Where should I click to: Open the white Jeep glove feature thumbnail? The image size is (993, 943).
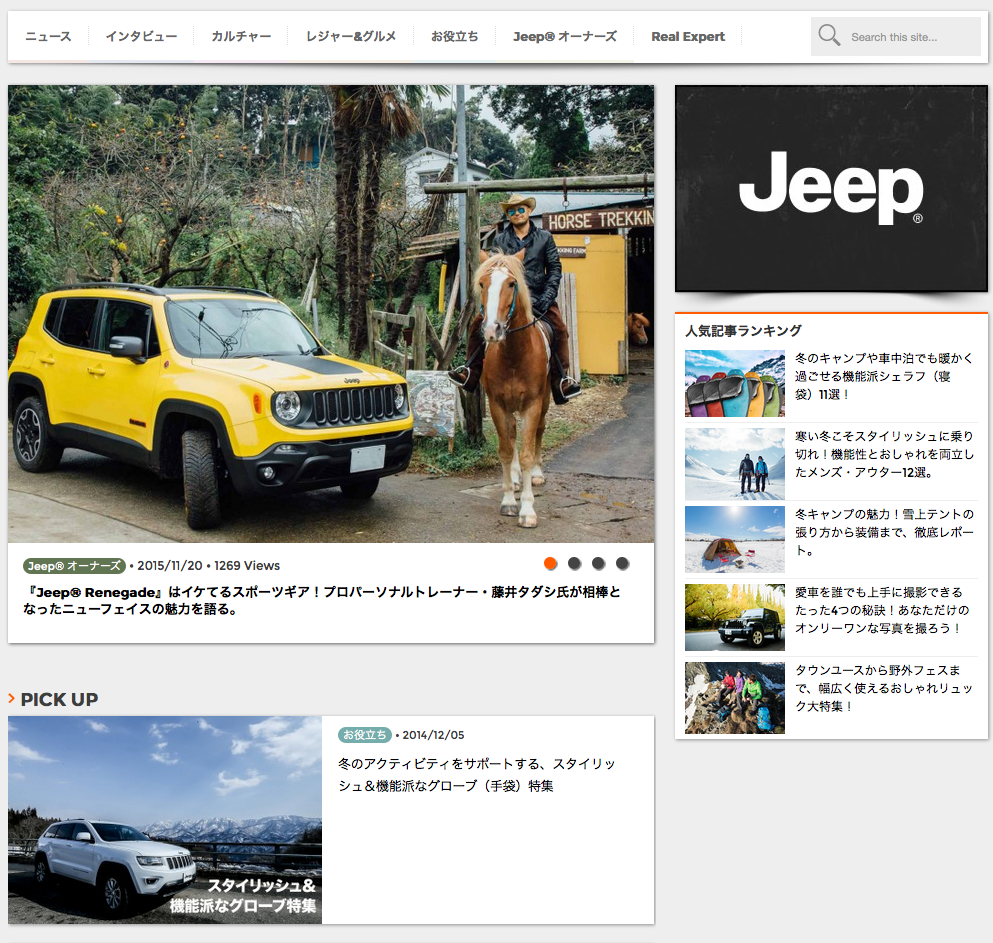pos(165,820)
